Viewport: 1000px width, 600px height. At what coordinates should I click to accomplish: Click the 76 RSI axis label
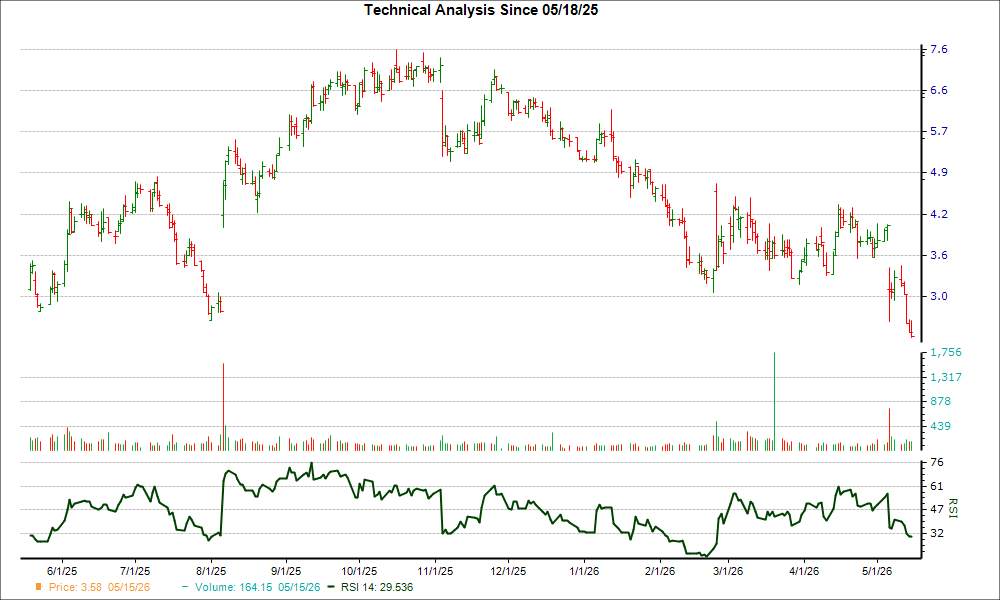pyautogui.click(x=938, y=462)
